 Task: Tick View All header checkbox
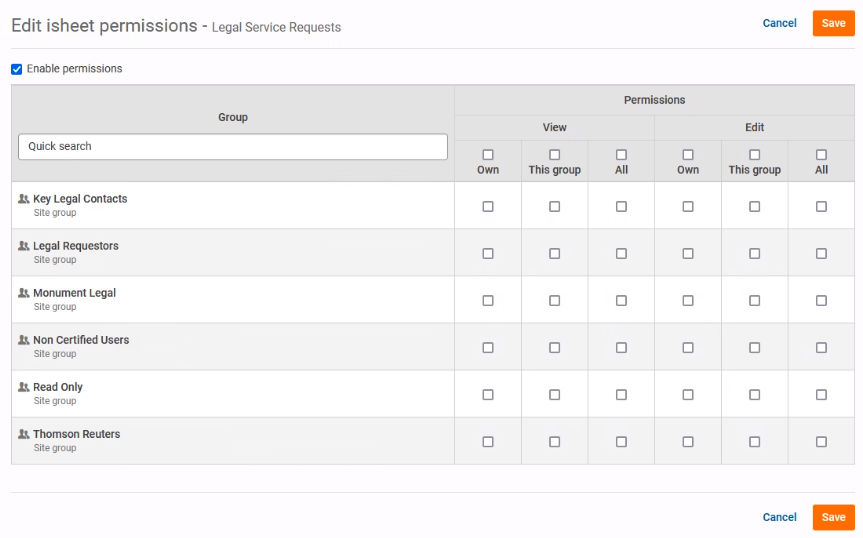(x=621, y=155)
